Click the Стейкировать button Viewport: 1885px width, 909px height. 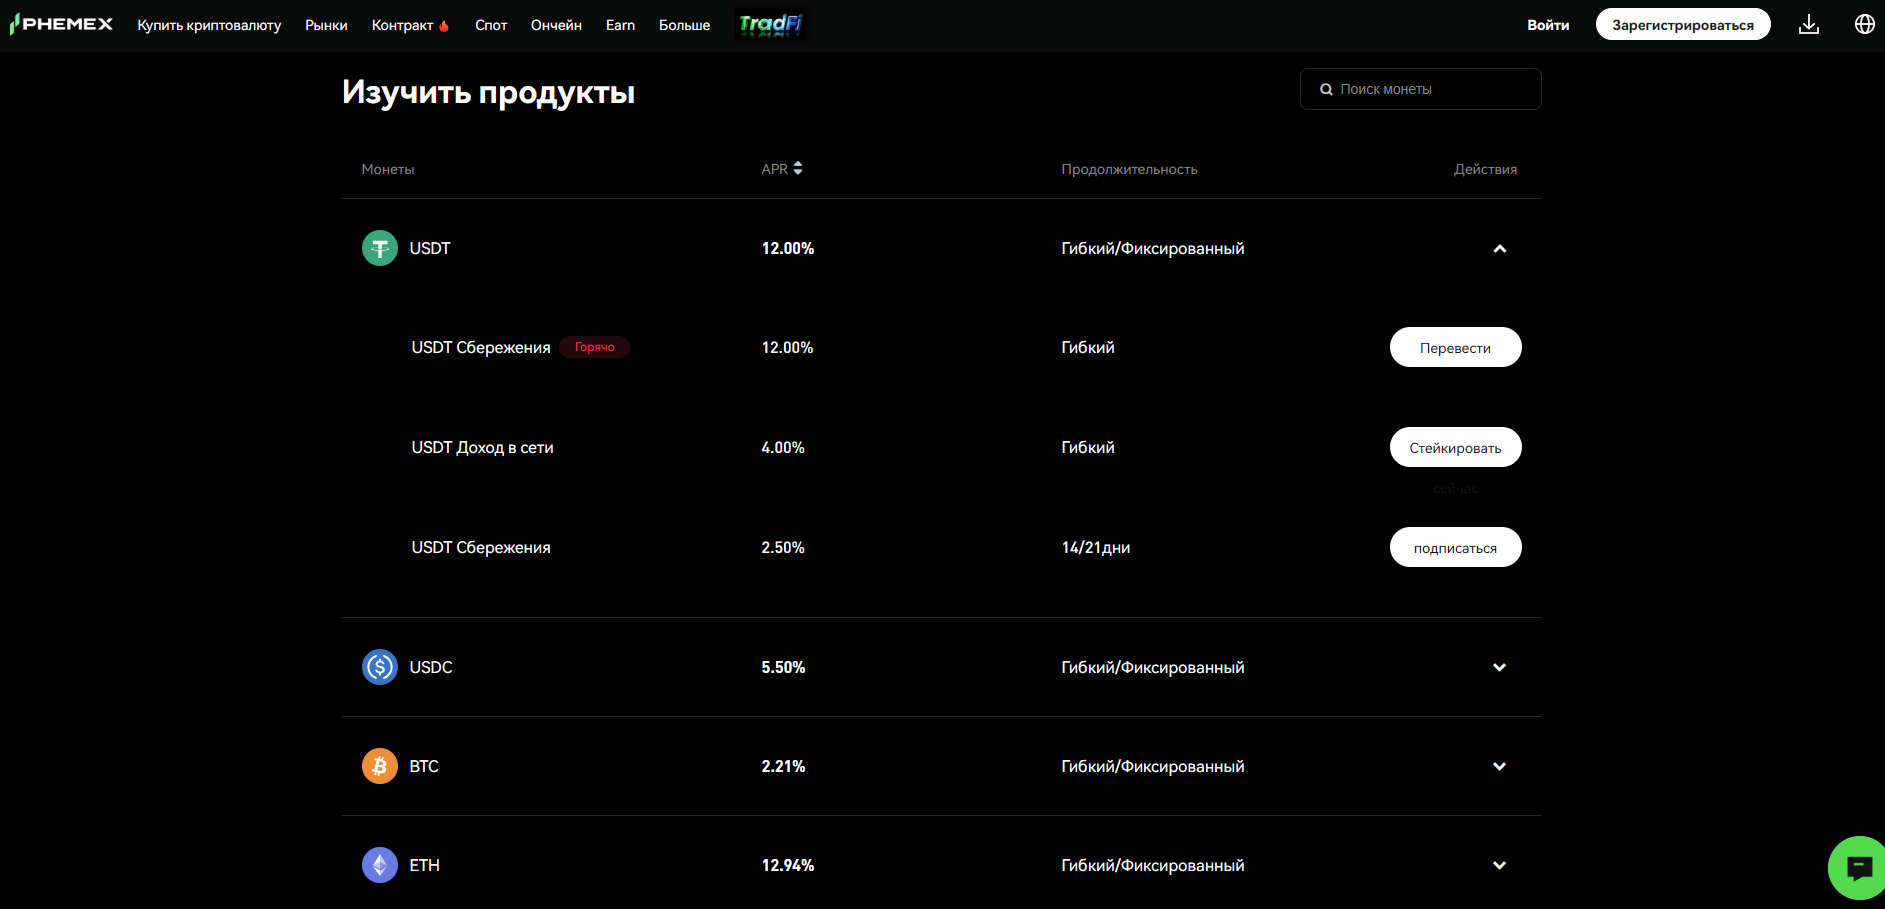click(1455, 447)
